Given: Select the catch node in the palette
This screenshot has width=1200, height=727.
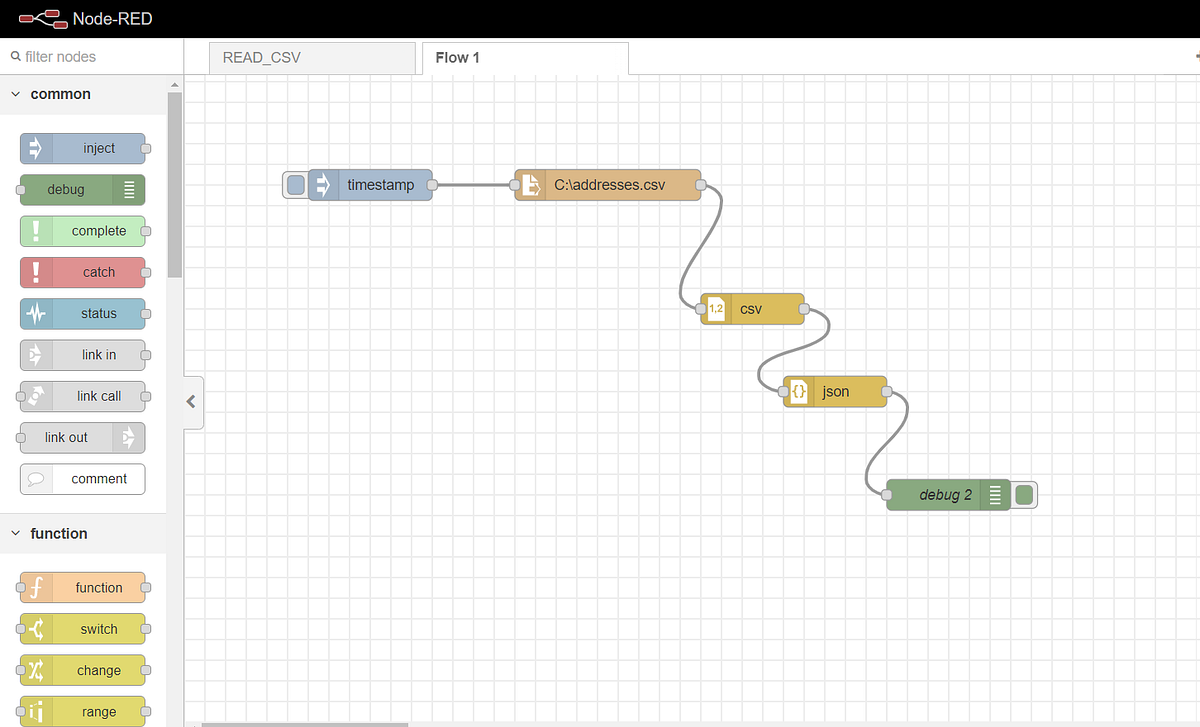Looking at the screenshot, I should point(84,272).
